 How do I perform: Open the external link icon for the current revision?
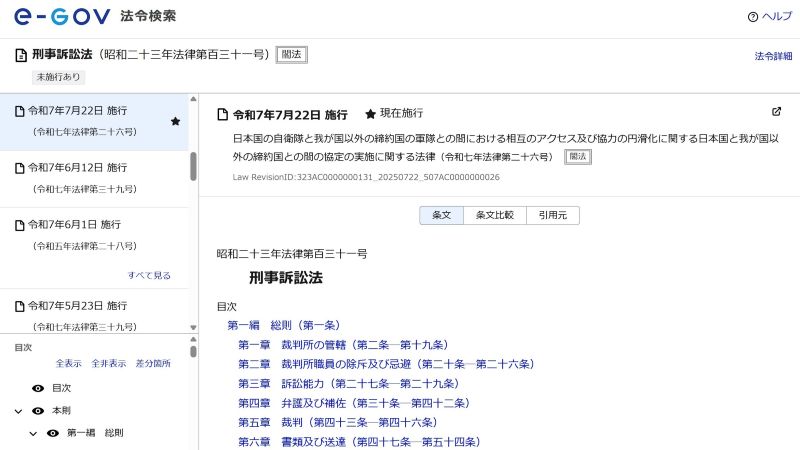777,112
